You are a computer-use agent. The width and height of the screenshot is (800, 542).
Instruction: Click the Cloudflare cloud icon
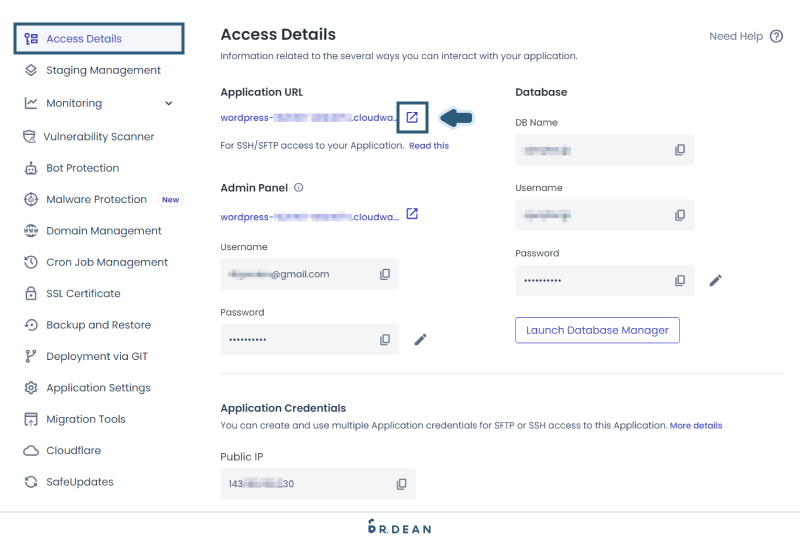click(x=31, y=451)
